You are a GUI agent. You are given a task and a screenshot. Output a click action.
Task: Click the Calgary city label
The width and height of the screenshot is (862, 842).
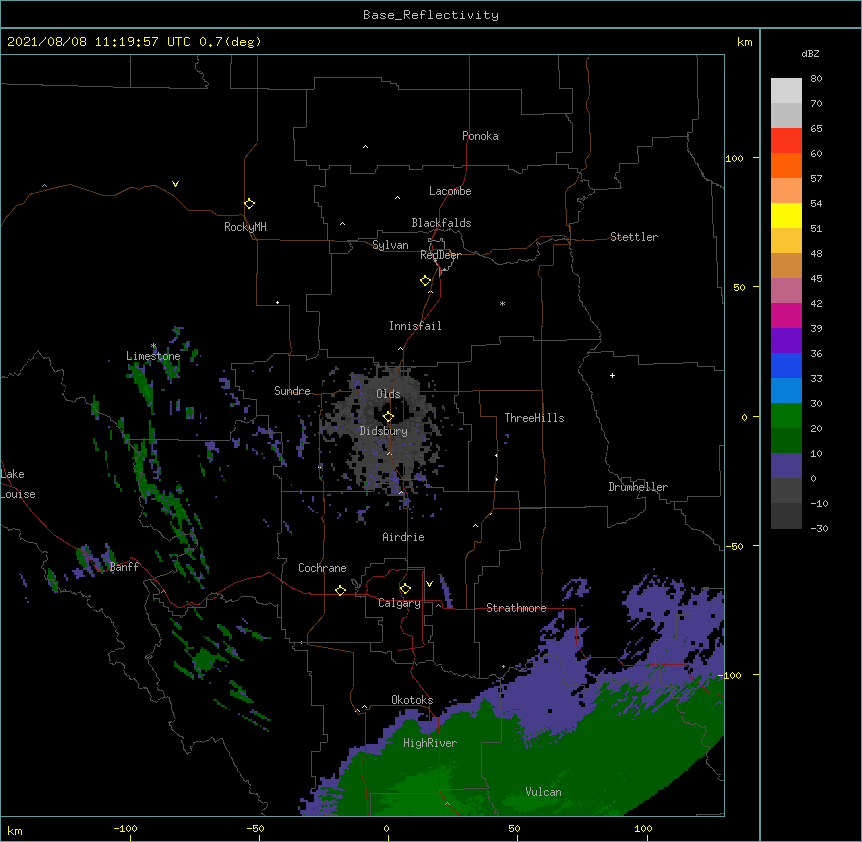pyautogui.click(x=399, y=603)
